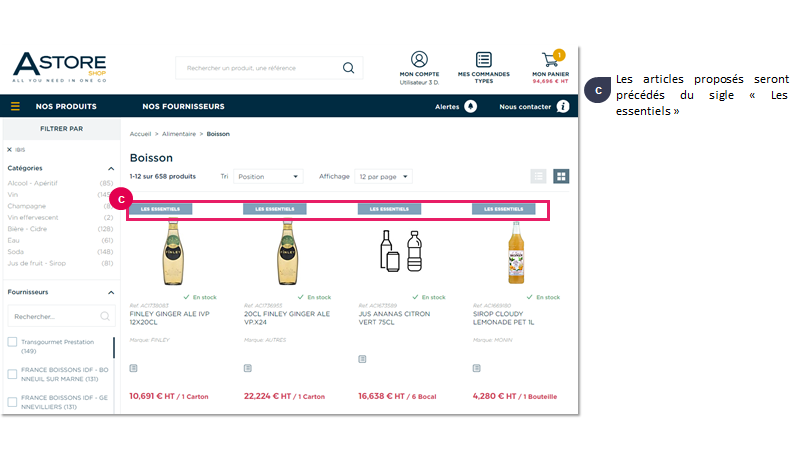
Task: Click price 4,280 € HT / 1 Bouteille
Action: (x=515, y=396)
